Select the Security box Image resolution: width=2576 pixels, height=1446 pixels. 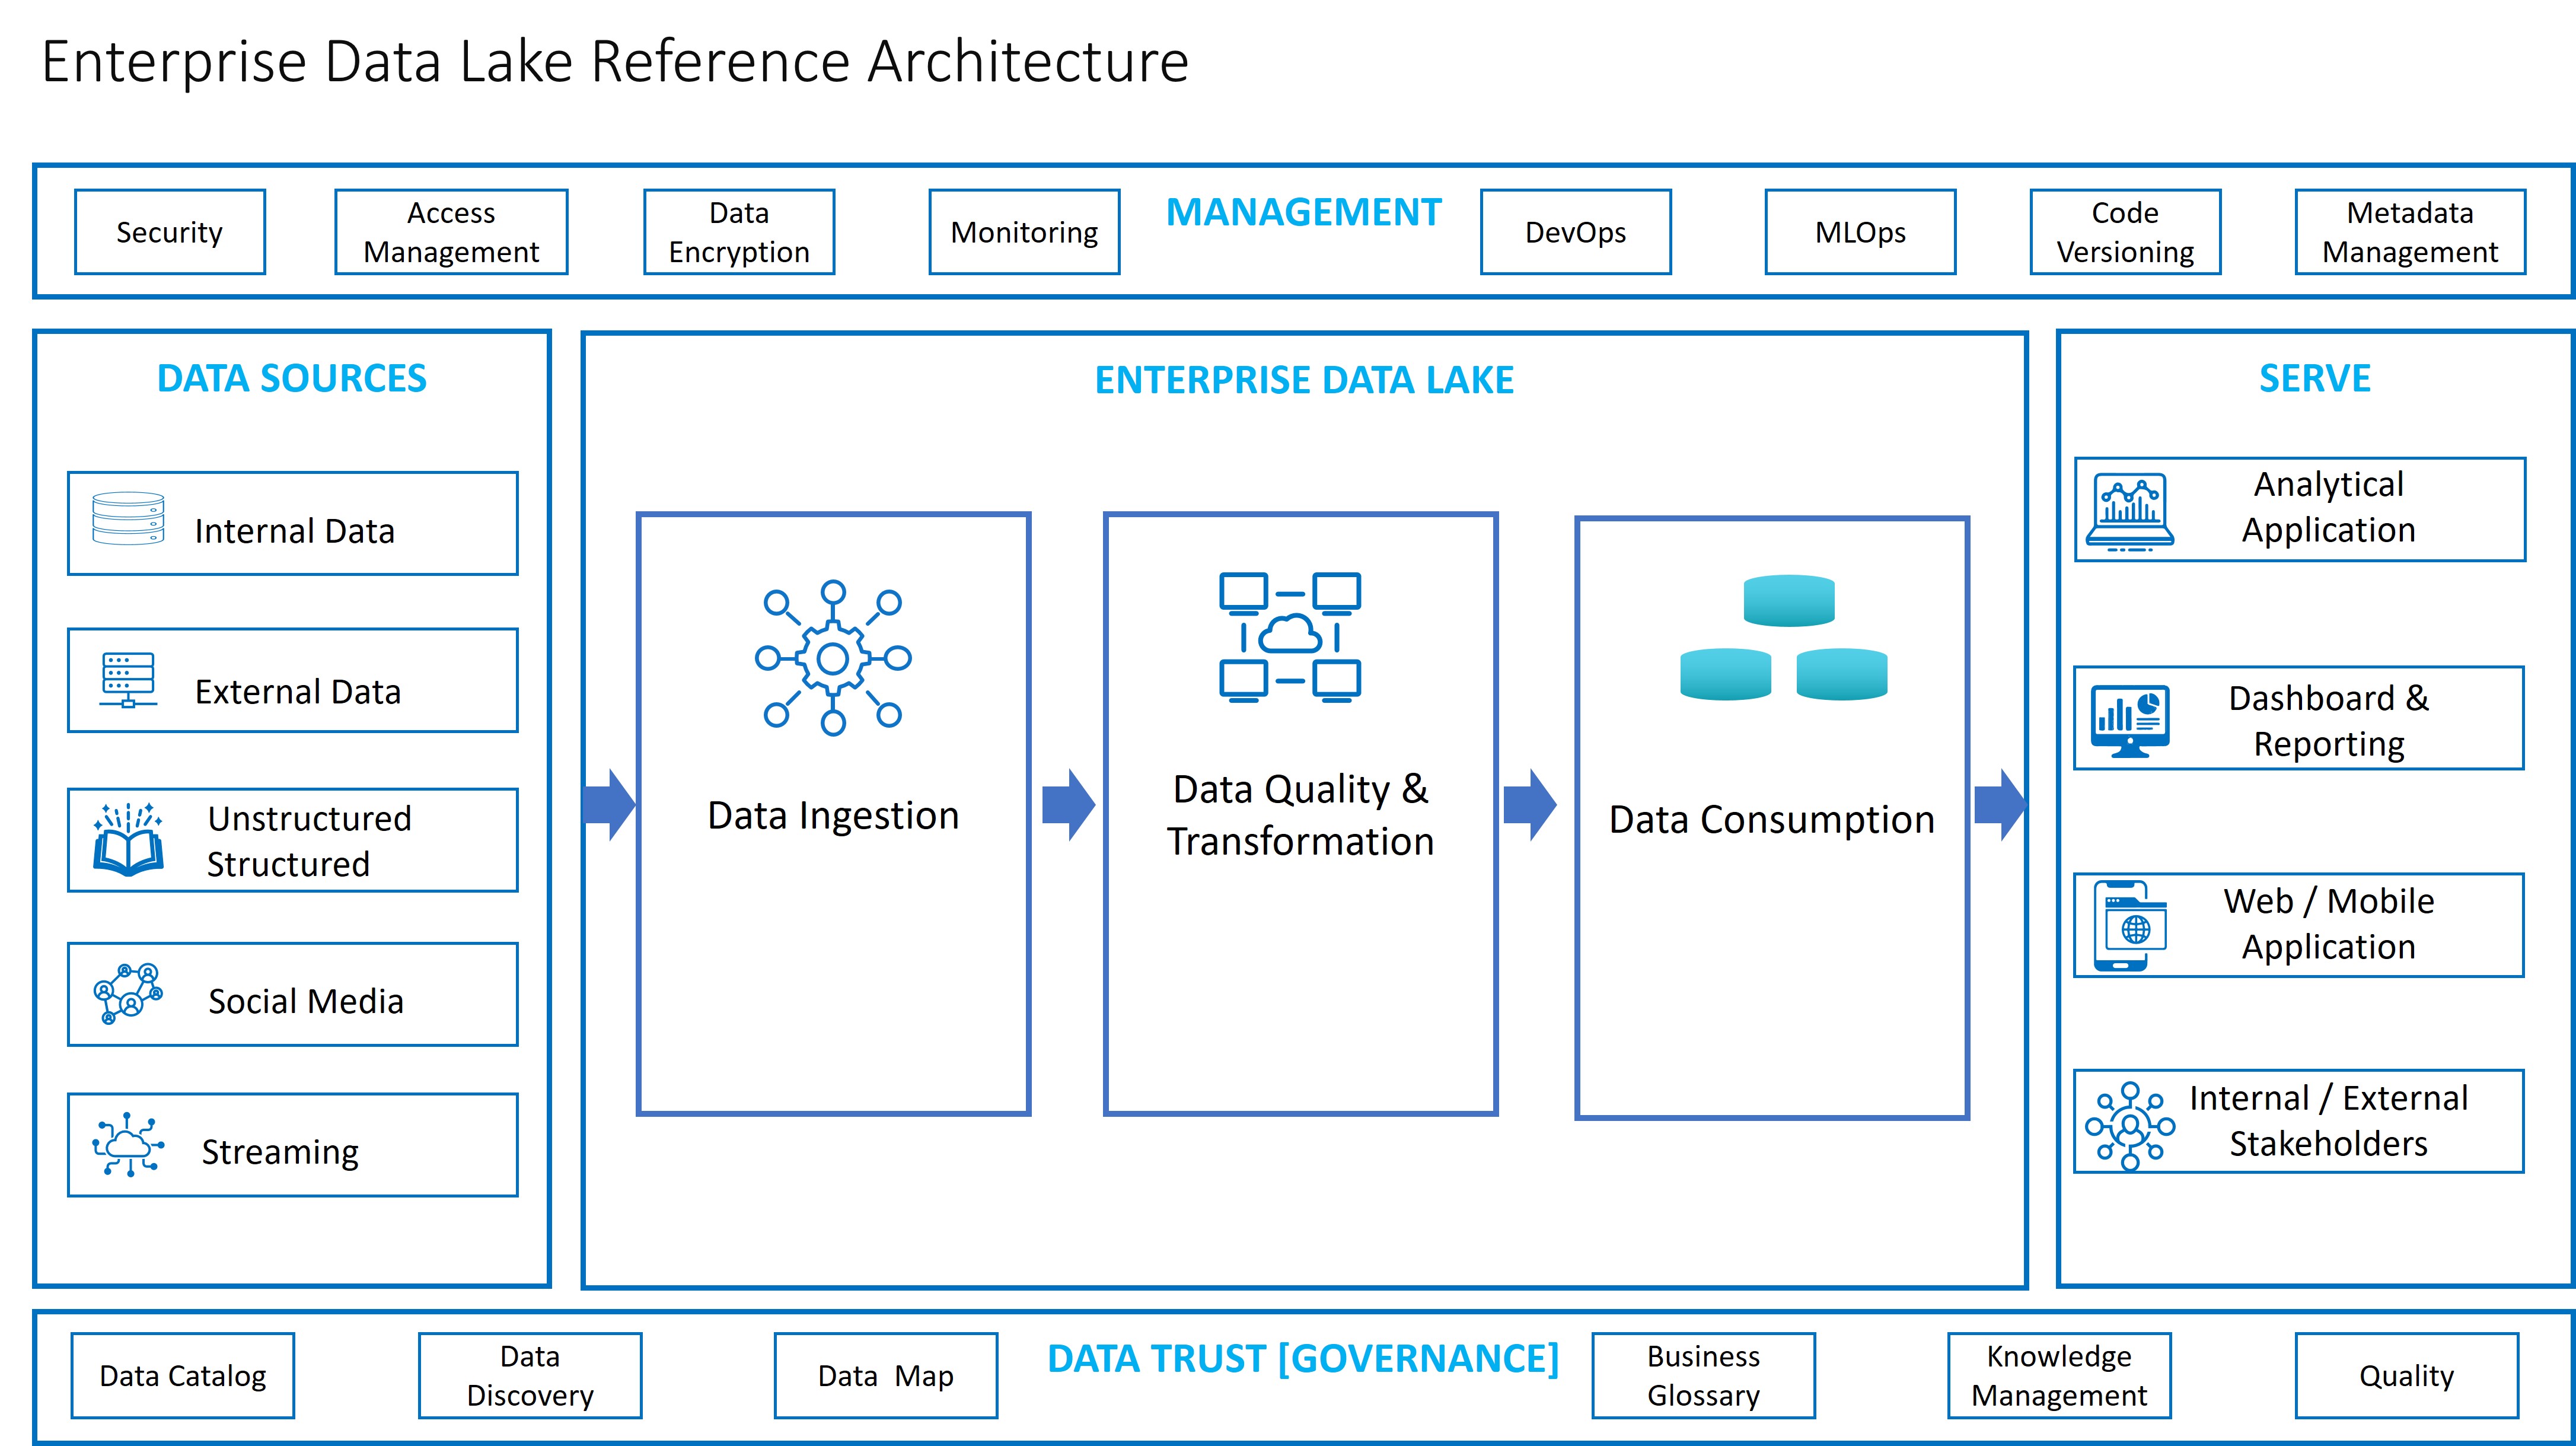pyautogui.click(x=170, y=232)
